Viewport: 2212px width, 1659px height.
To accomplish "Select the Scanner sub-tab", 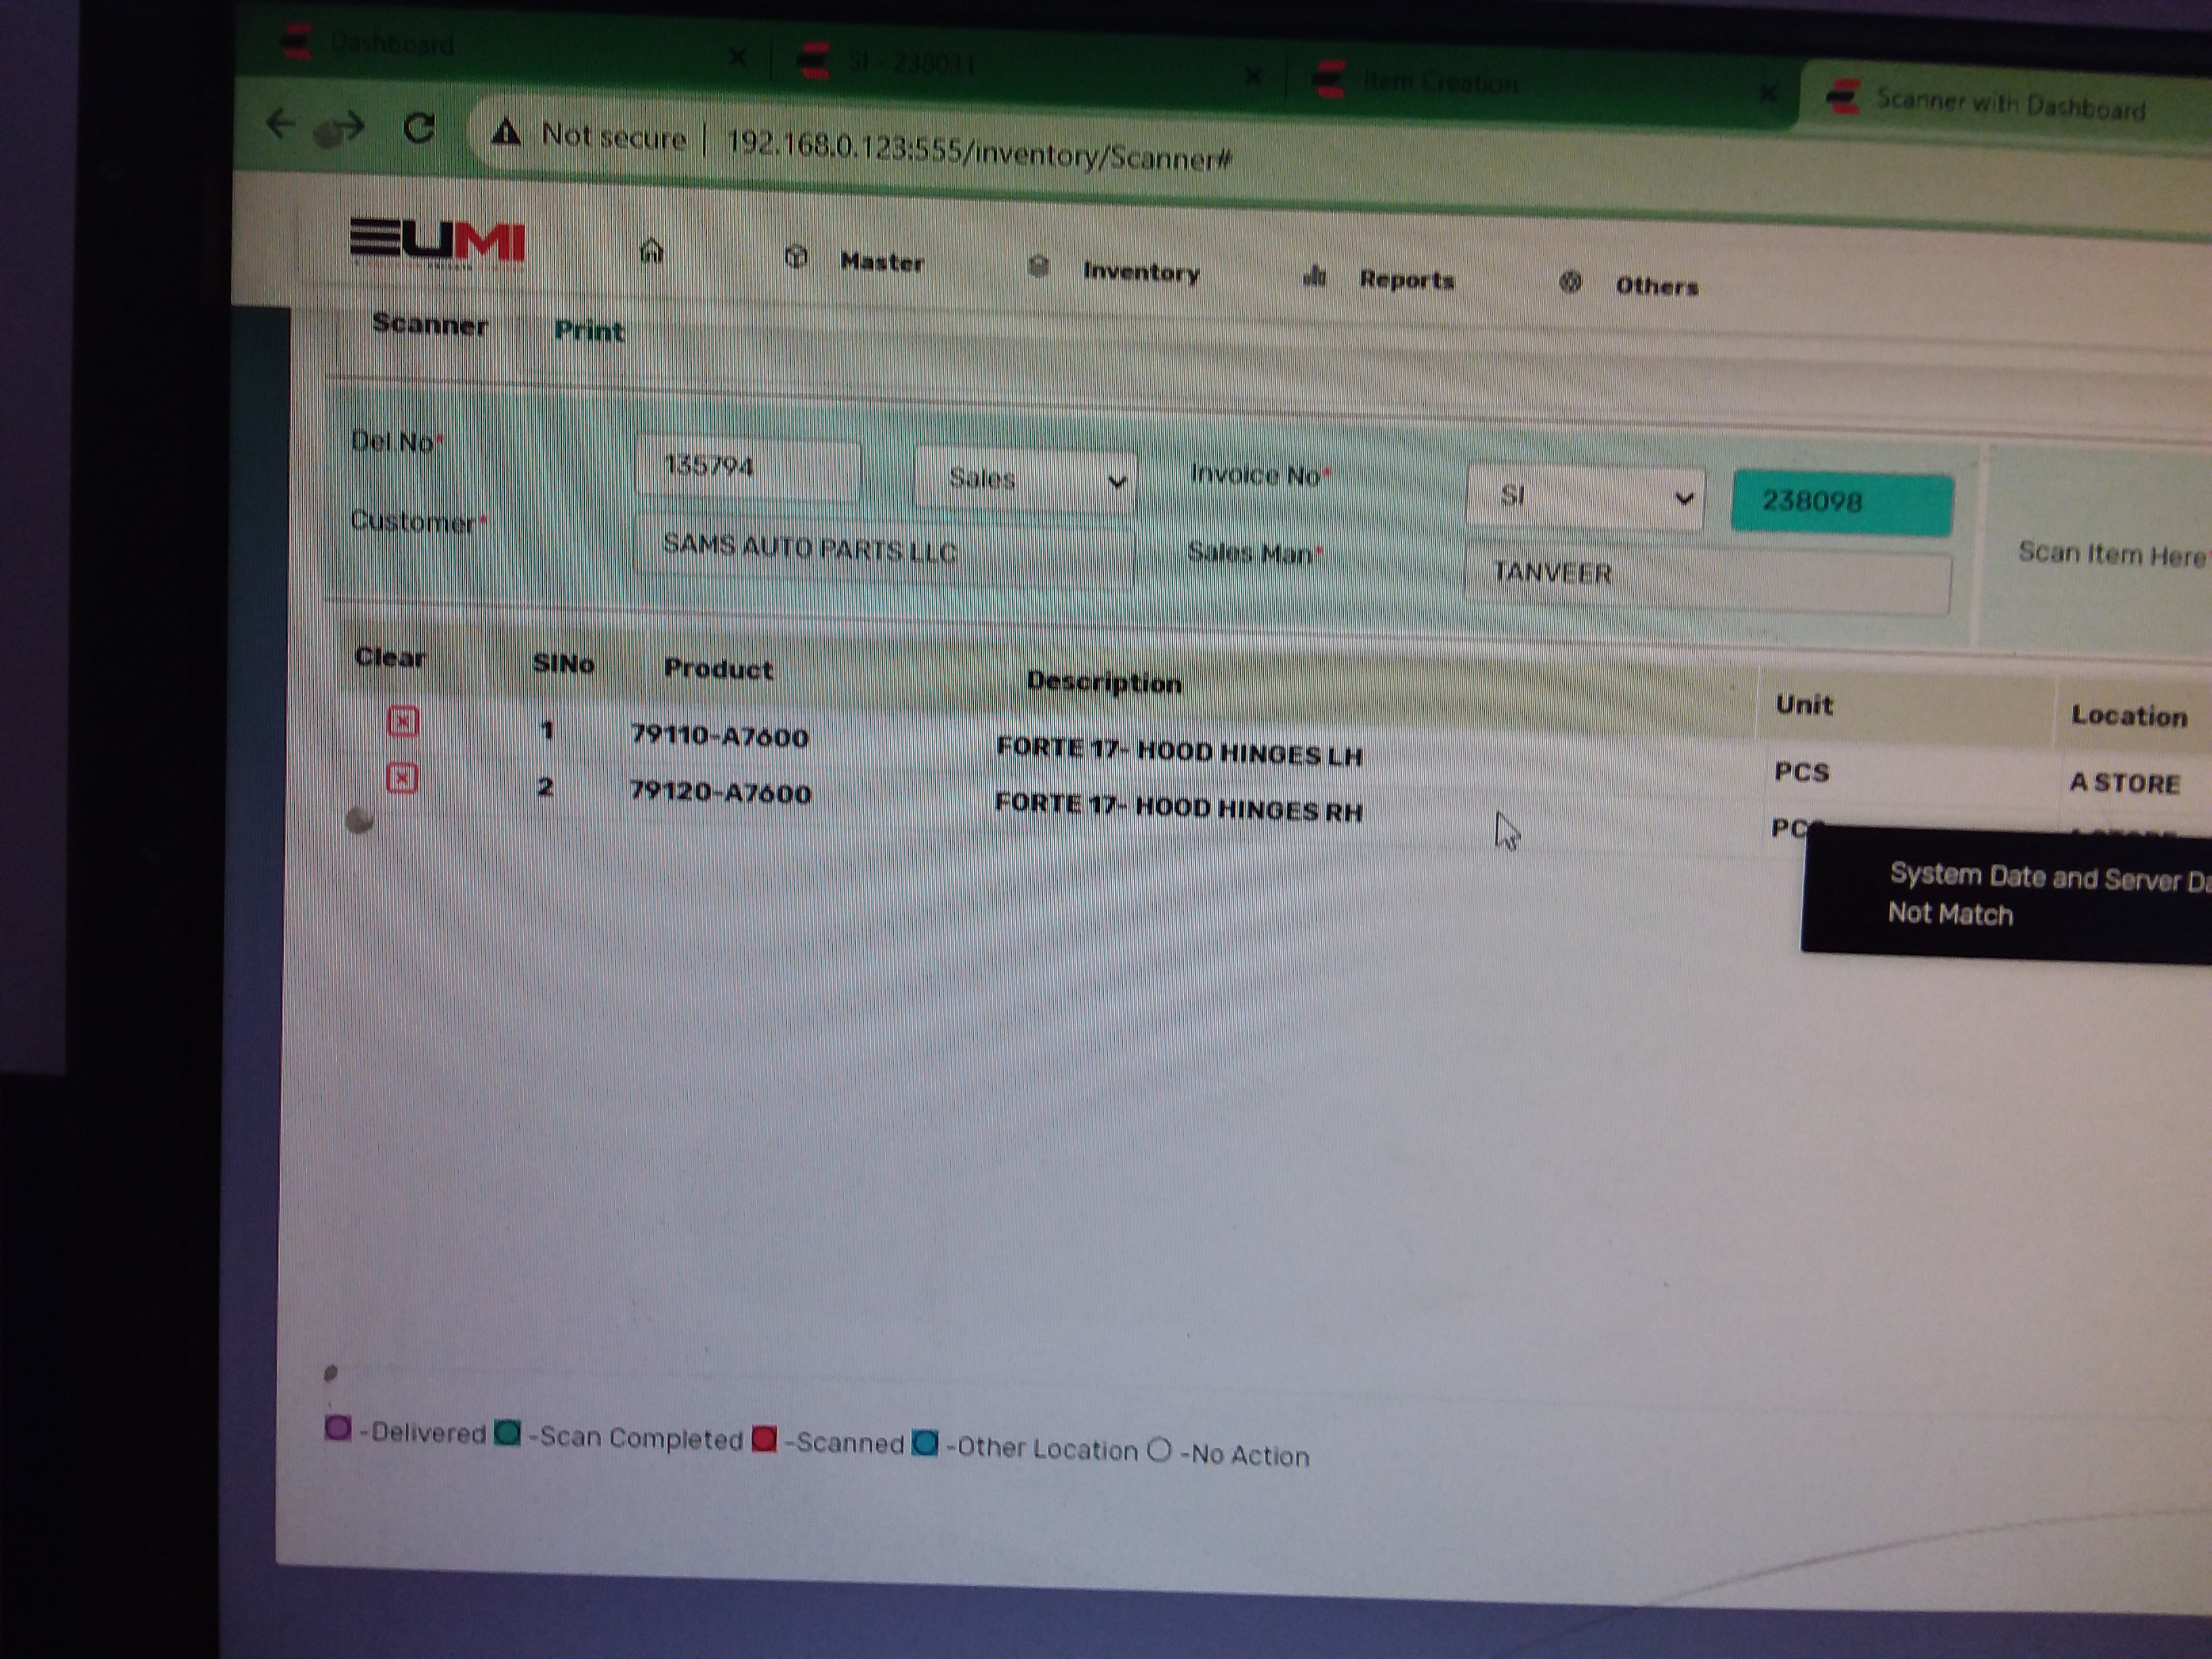I will (x=430, y=324).
